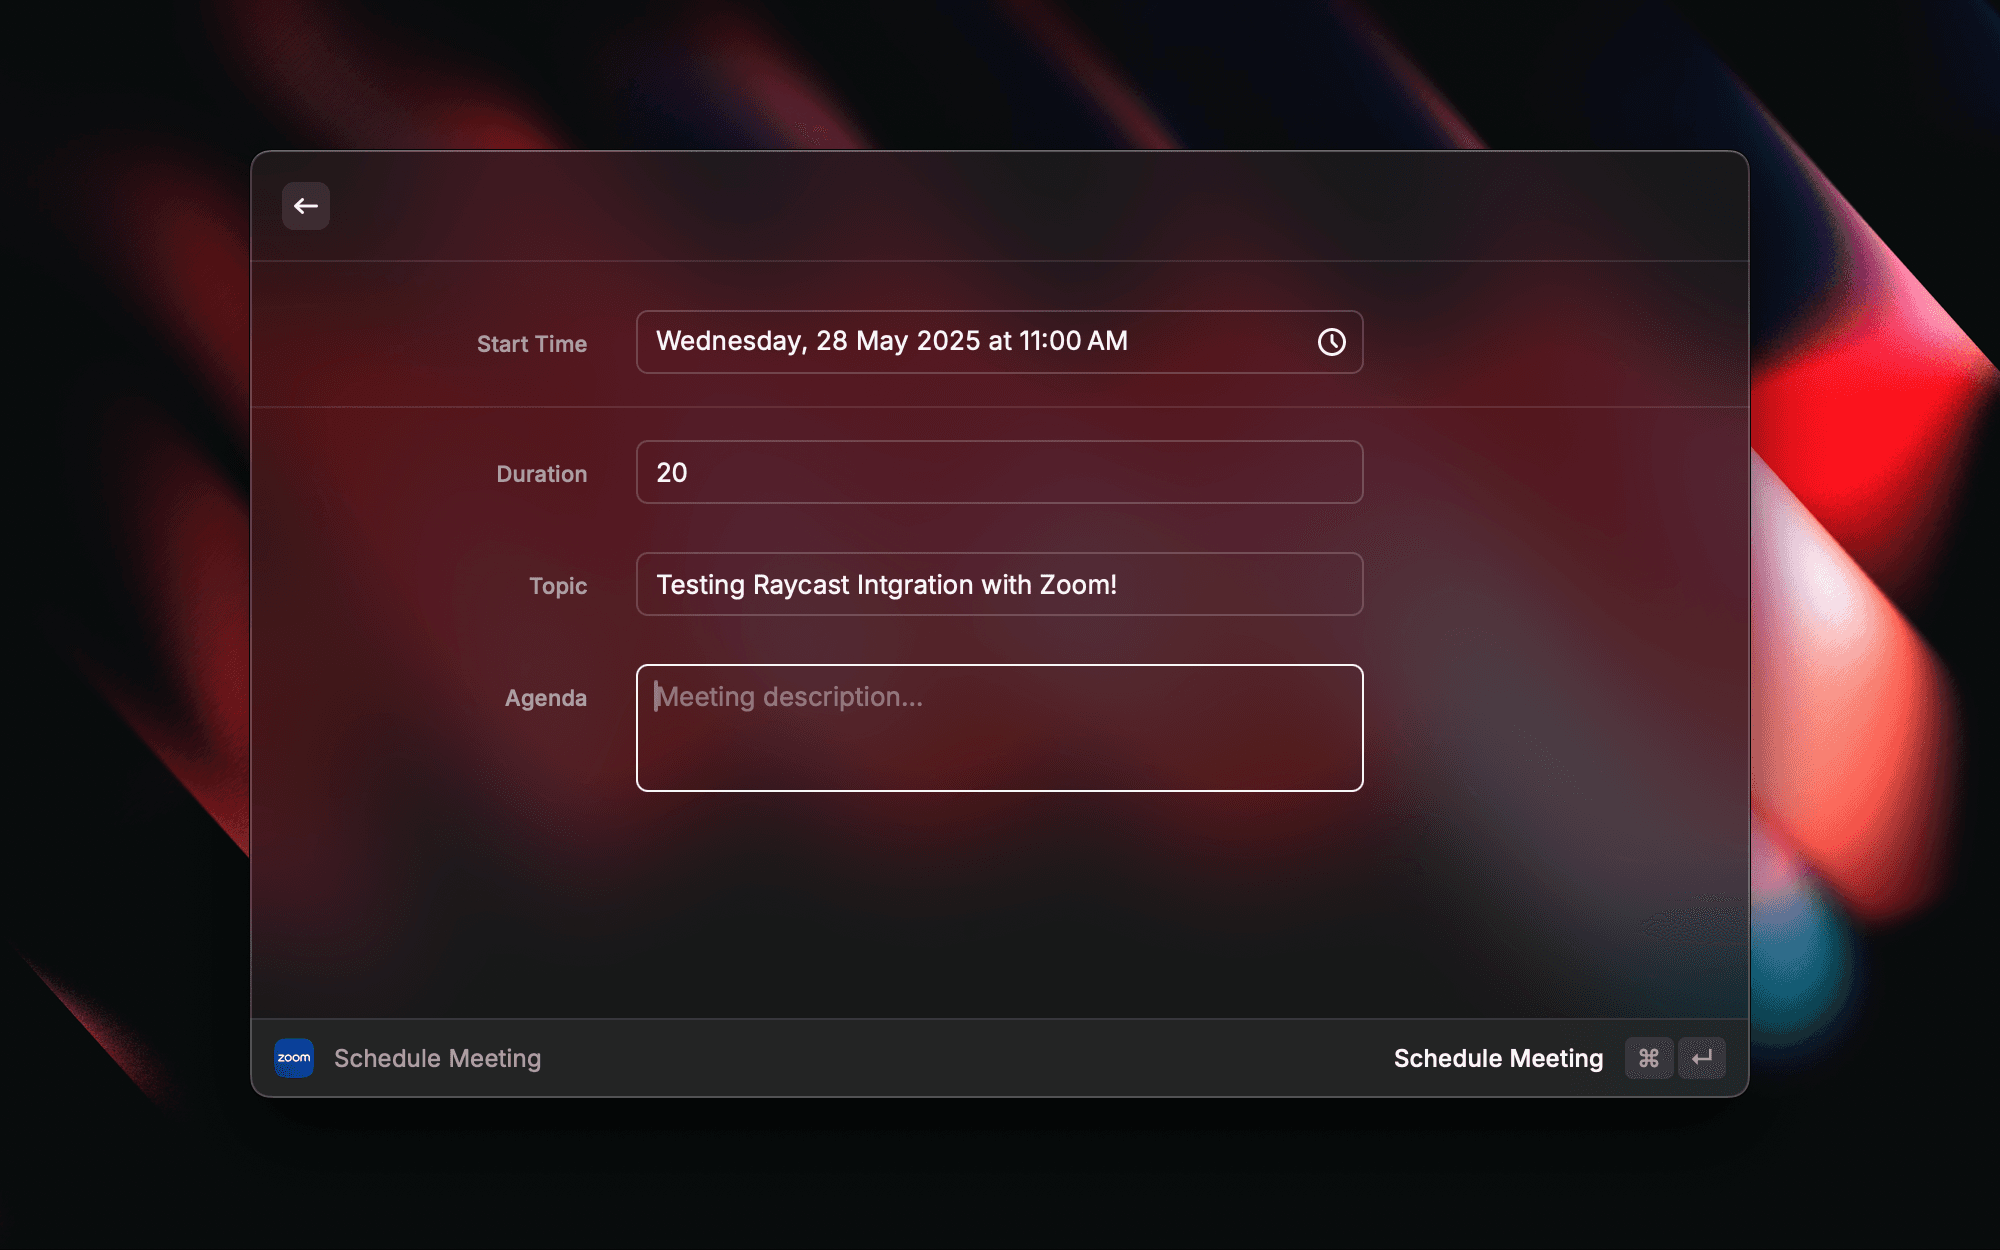Return to previous screen via arrow button

pos(306,206)
